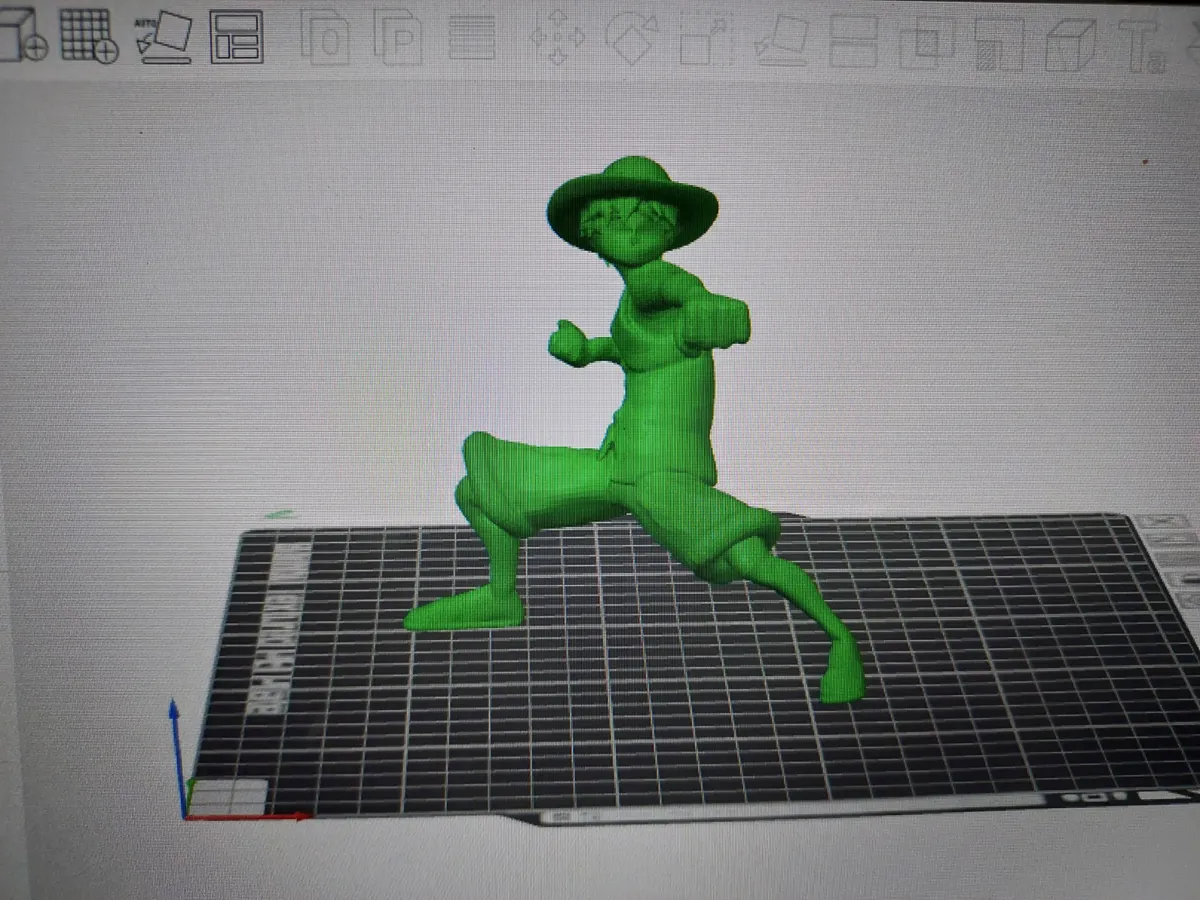Open the Mesh boolean tool

coord(927,45)
